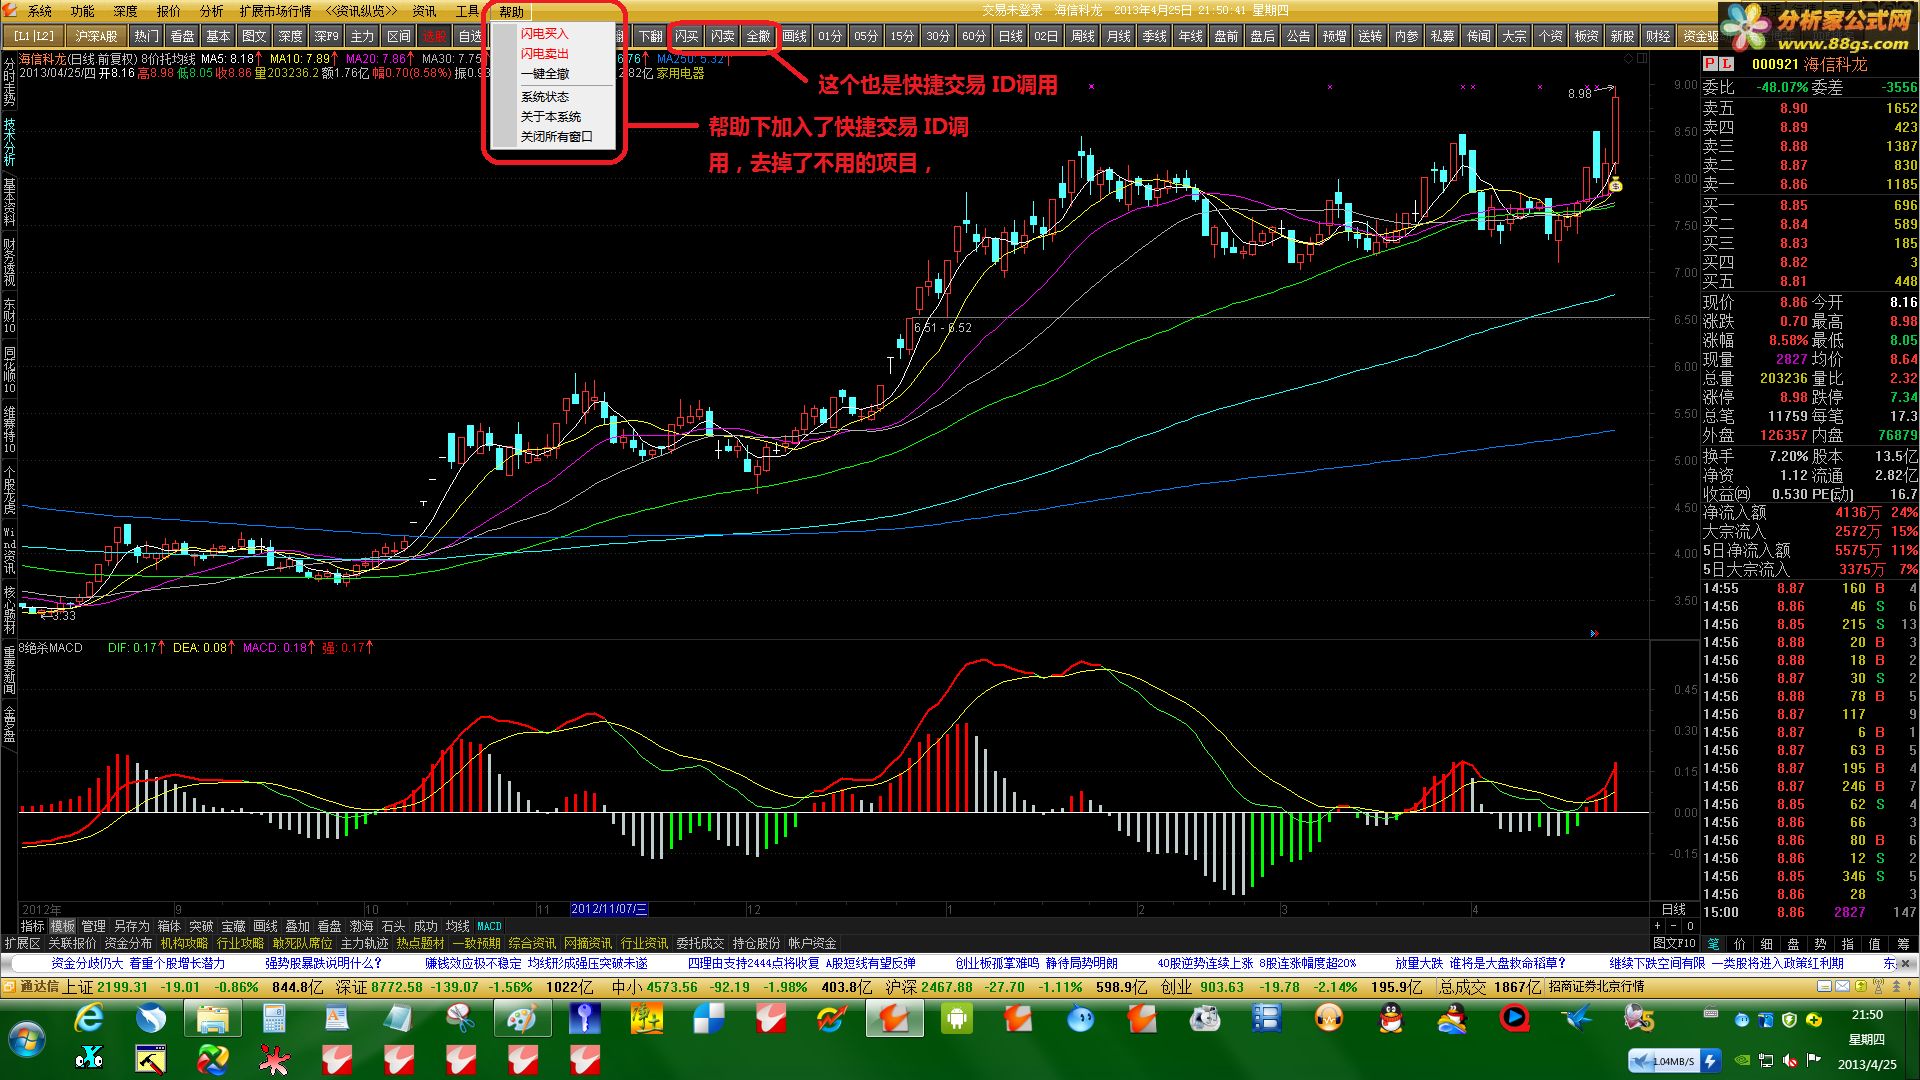Open the QQ penguin icon on taskbar
Viewport: 1920px width, 1080px height.
click(x=1390, y=1019)
